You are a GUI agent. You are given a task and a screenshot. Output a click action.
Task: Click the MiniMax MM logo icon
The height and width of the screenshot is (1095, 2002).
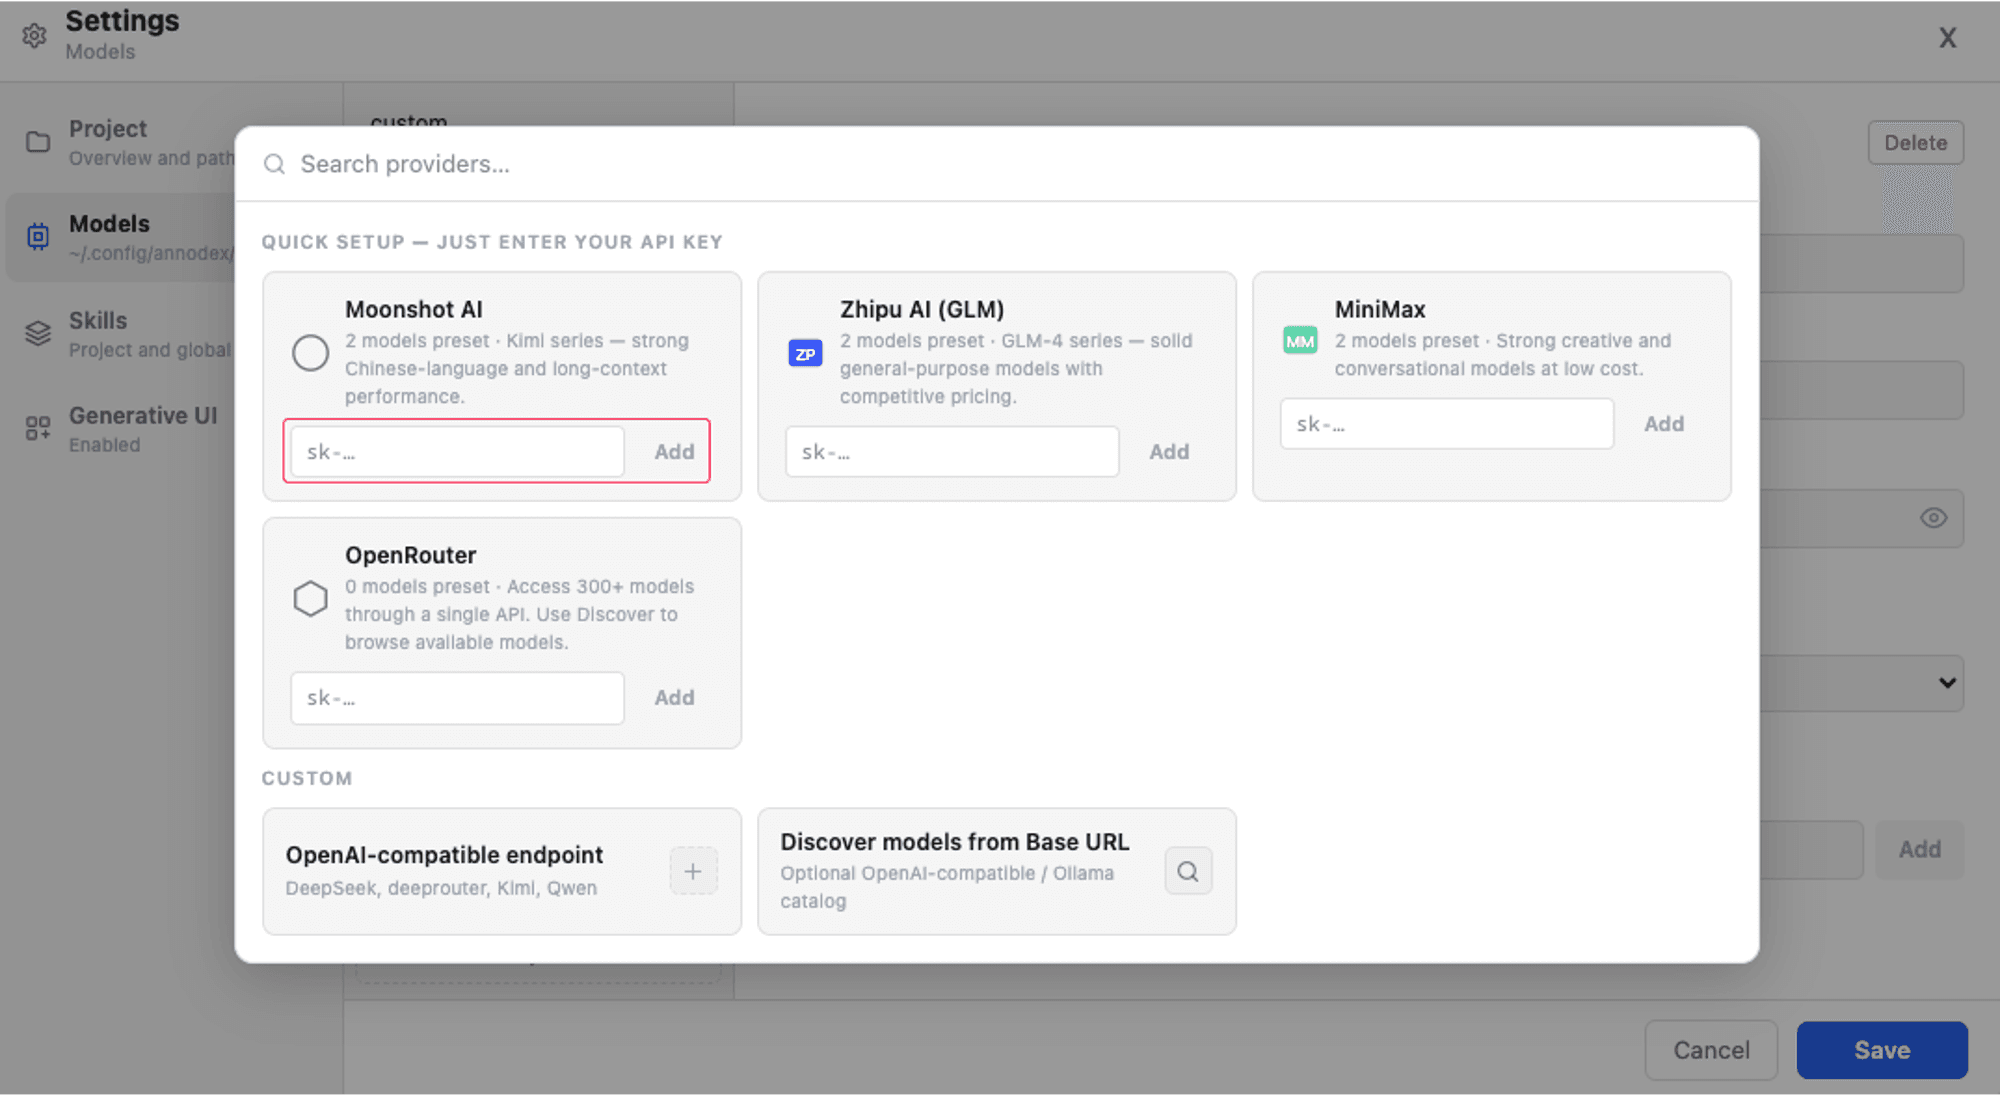[x=1300, y=340]
